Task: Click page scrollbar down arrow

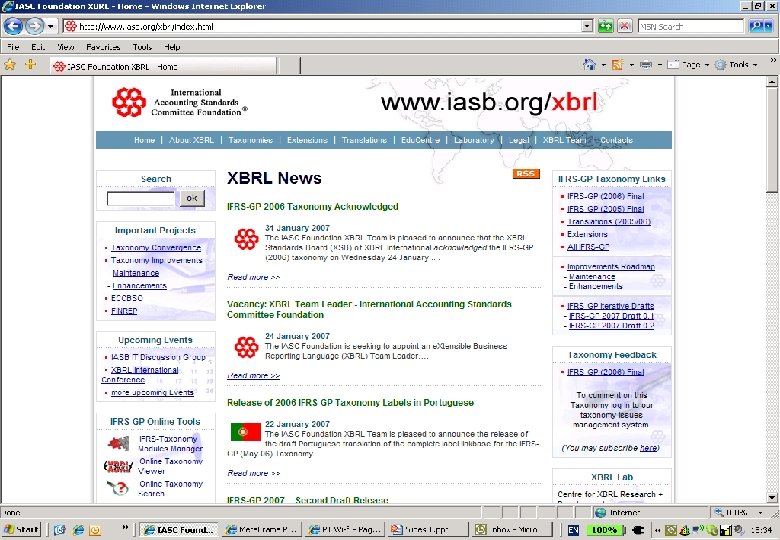Action: click(772, 497)
